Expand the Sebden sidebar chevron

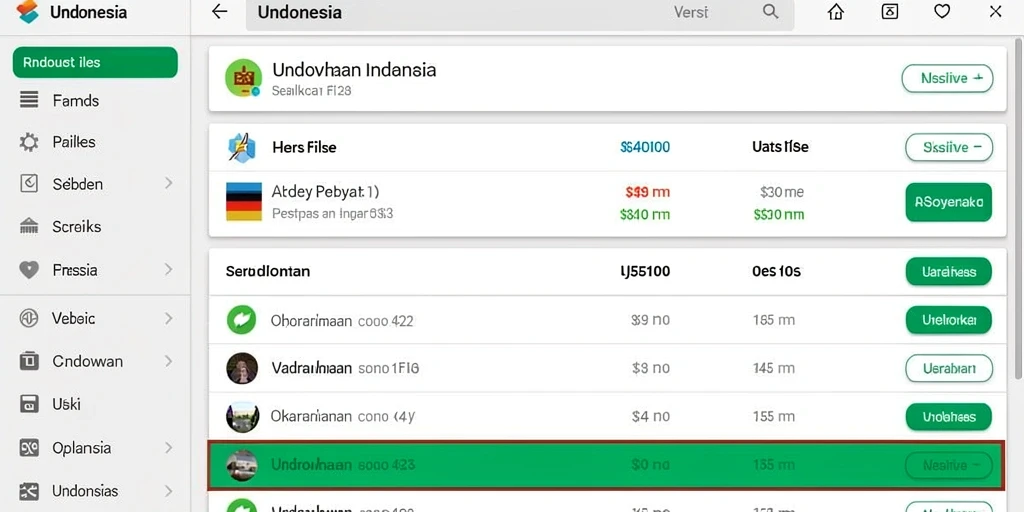click(x=168, y=184)
